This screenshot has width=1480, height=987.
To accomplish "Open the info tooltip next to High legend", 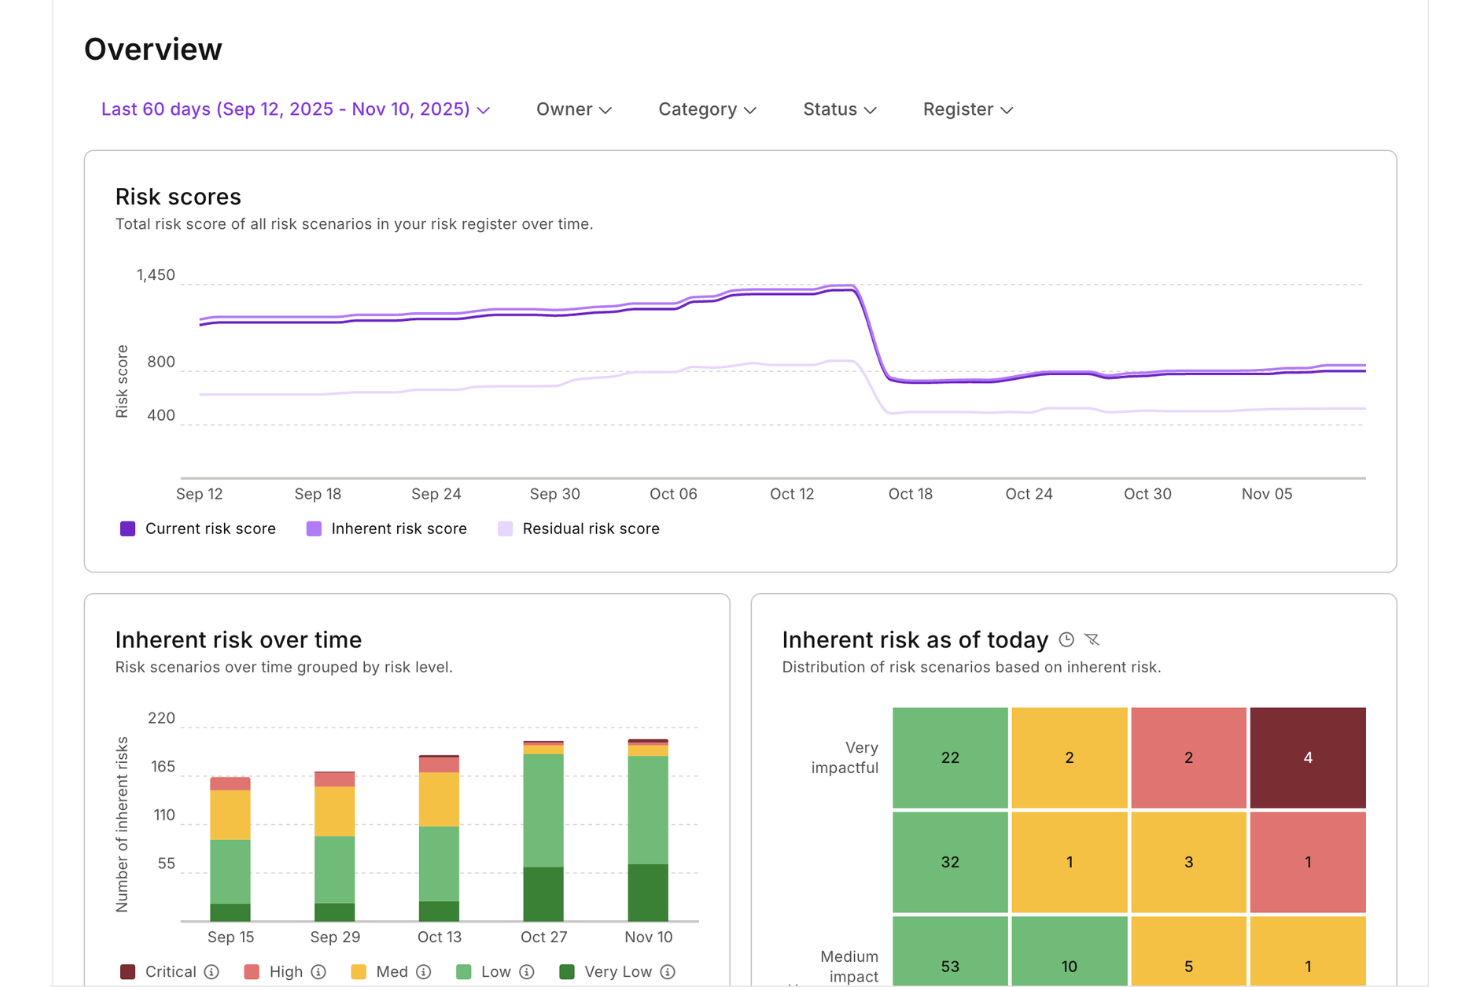I will click(319, 971).
